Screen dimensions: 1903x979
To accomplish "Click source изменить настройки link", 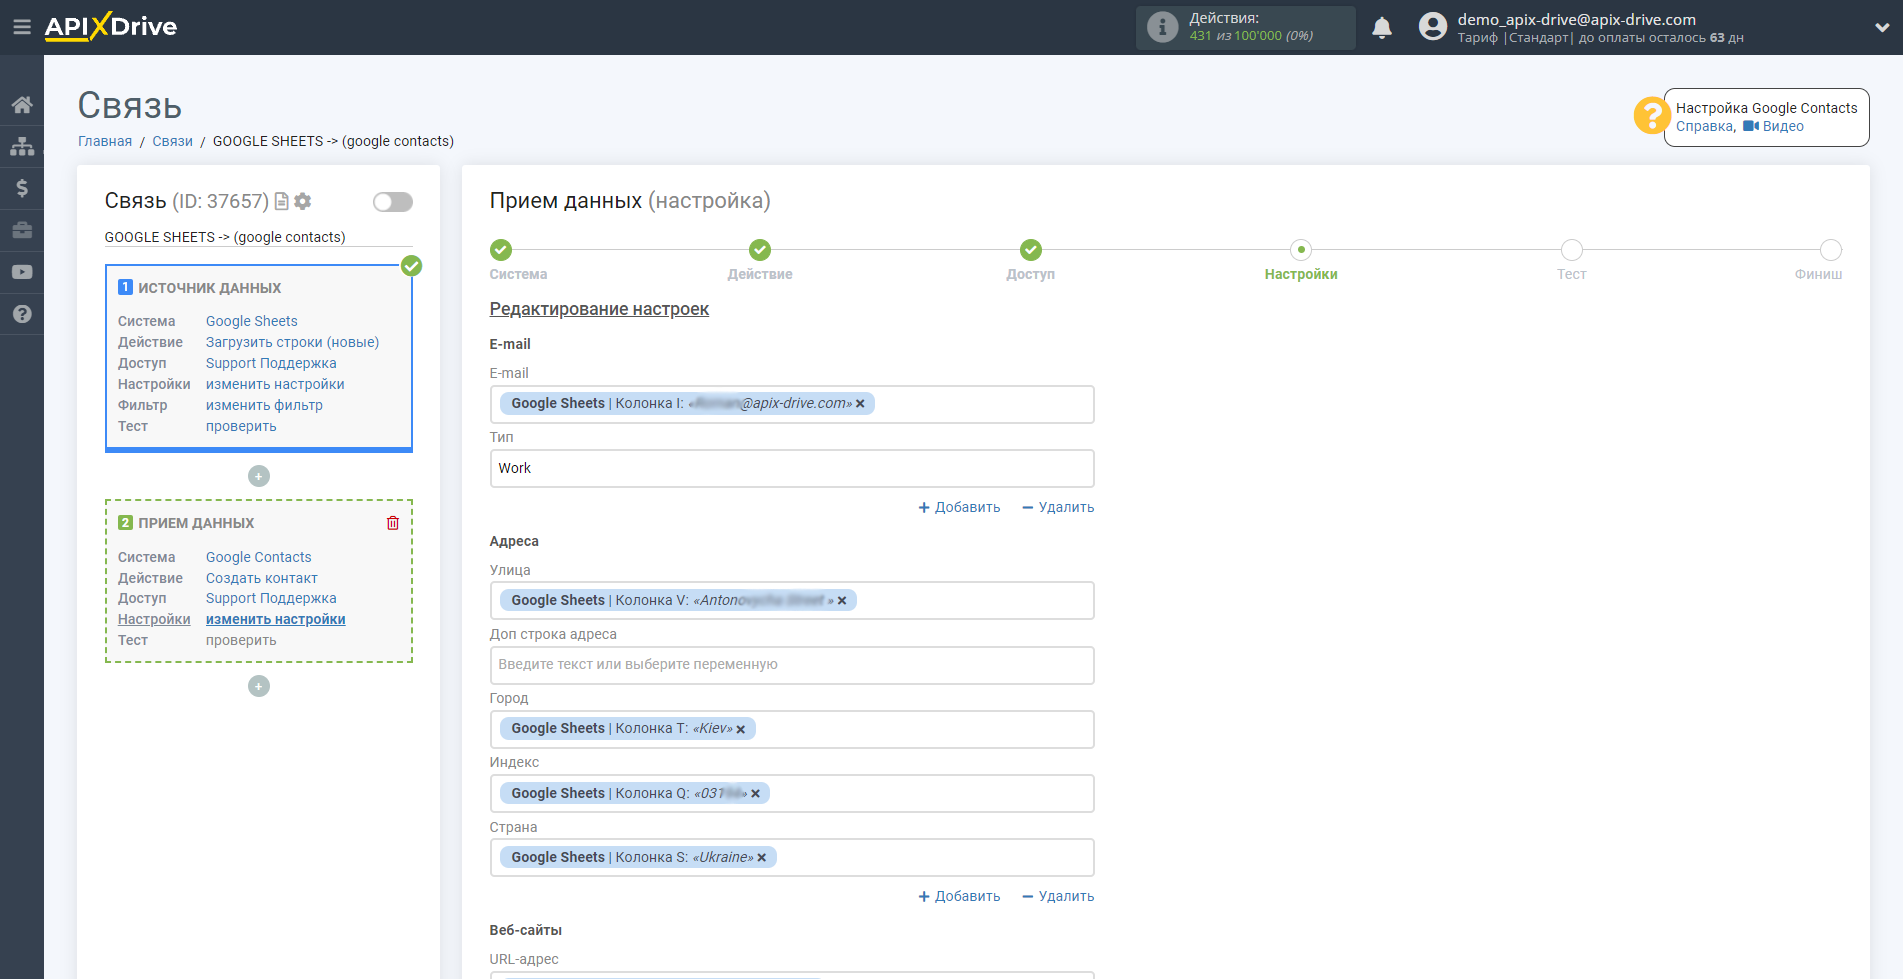I will click(x=275, y=385).
